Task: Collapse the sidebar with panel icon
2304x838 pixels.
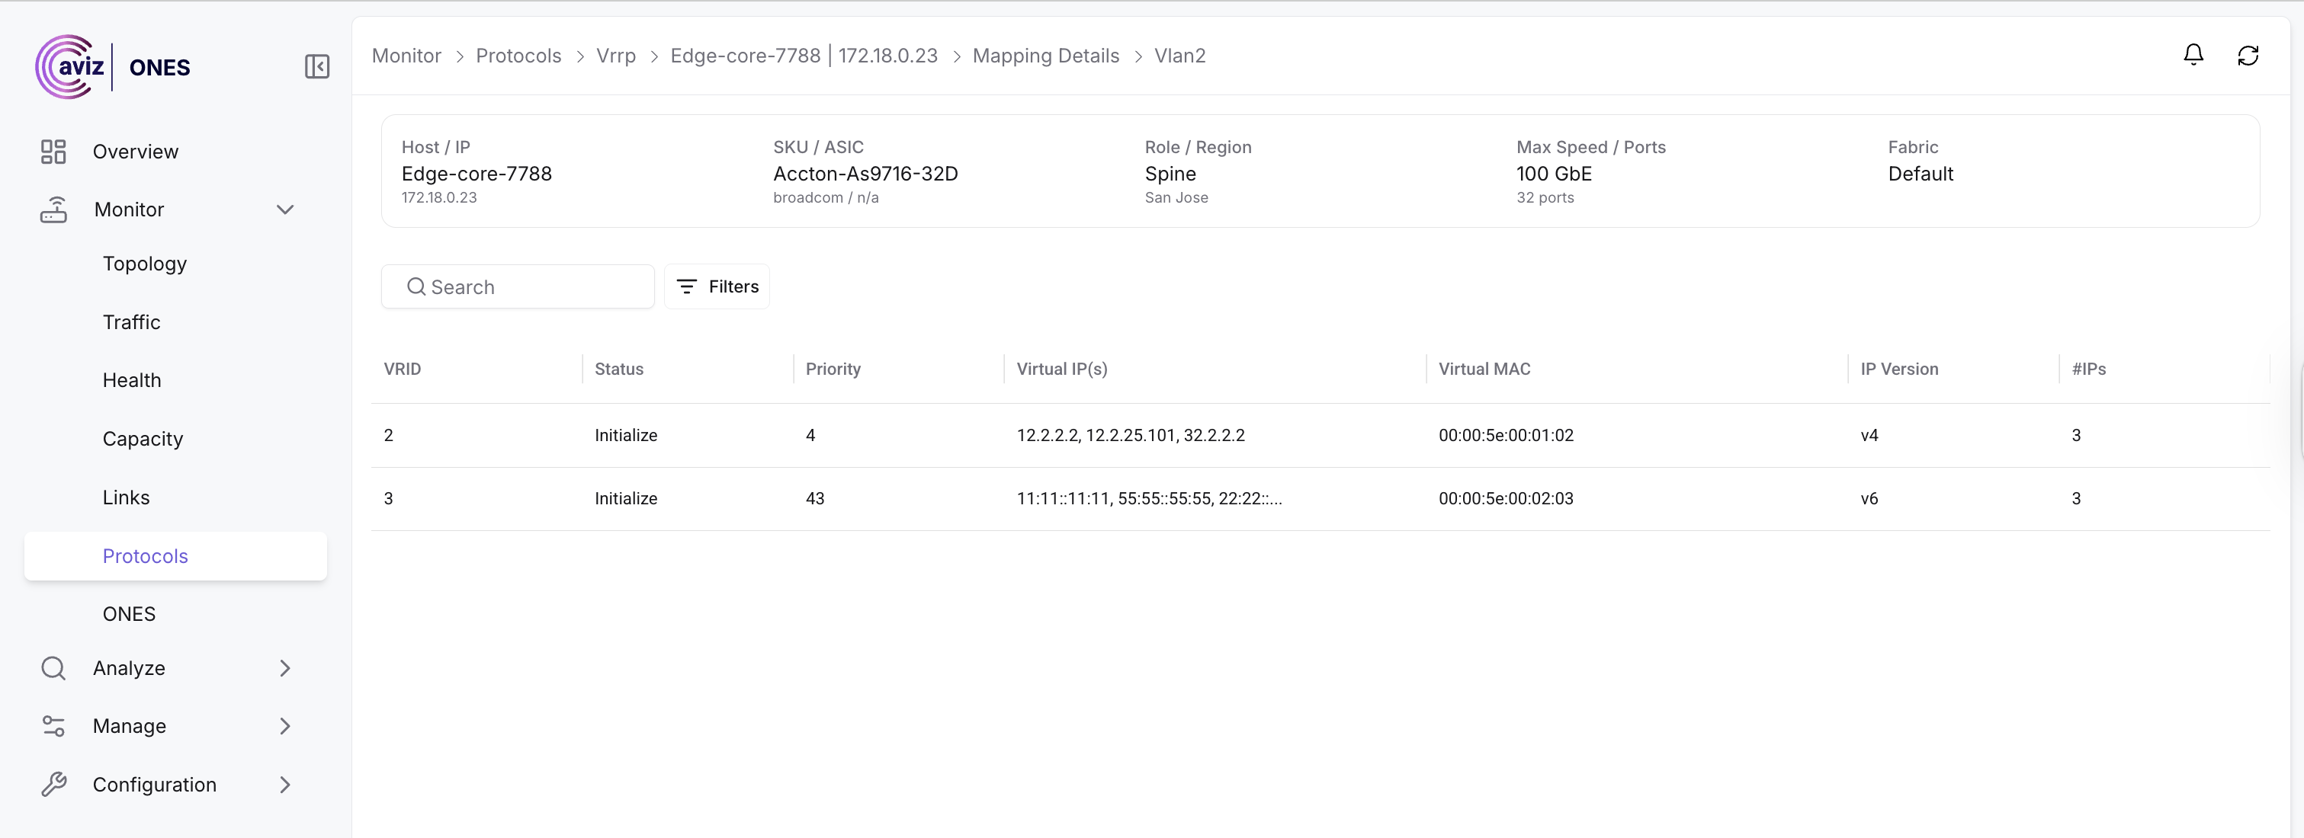Action: click(x=317, y=67)
